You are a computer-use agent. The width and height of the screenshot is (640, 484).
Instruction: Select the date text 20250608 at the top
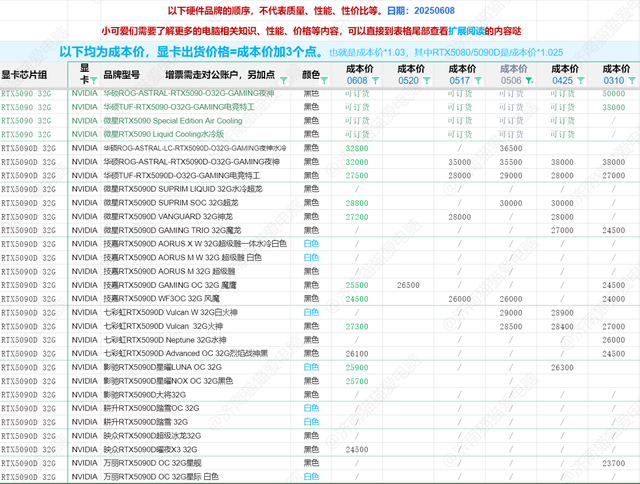coord(434,11)
